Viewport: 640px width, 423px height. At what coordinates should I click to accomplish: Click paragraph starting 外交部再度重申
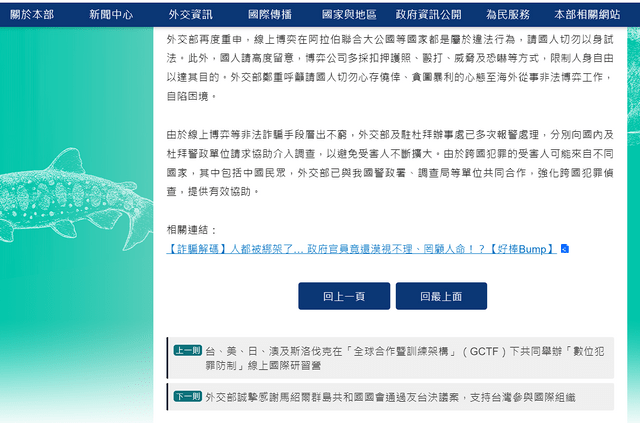(x=390, y=68)
